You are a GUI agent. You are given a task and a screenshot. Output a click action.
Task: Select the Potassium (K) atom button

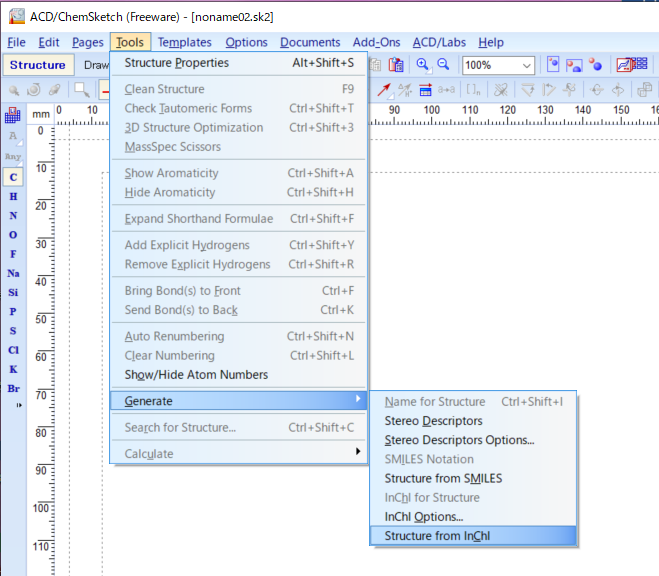[13, 369]
